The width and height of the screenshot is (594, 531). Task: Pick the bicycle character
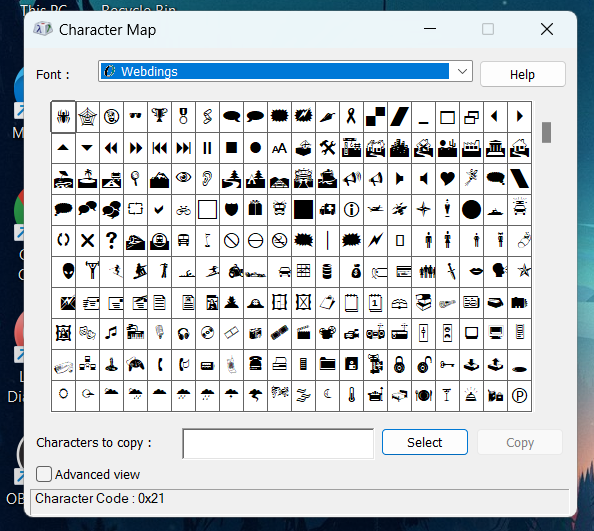point(183,210)
